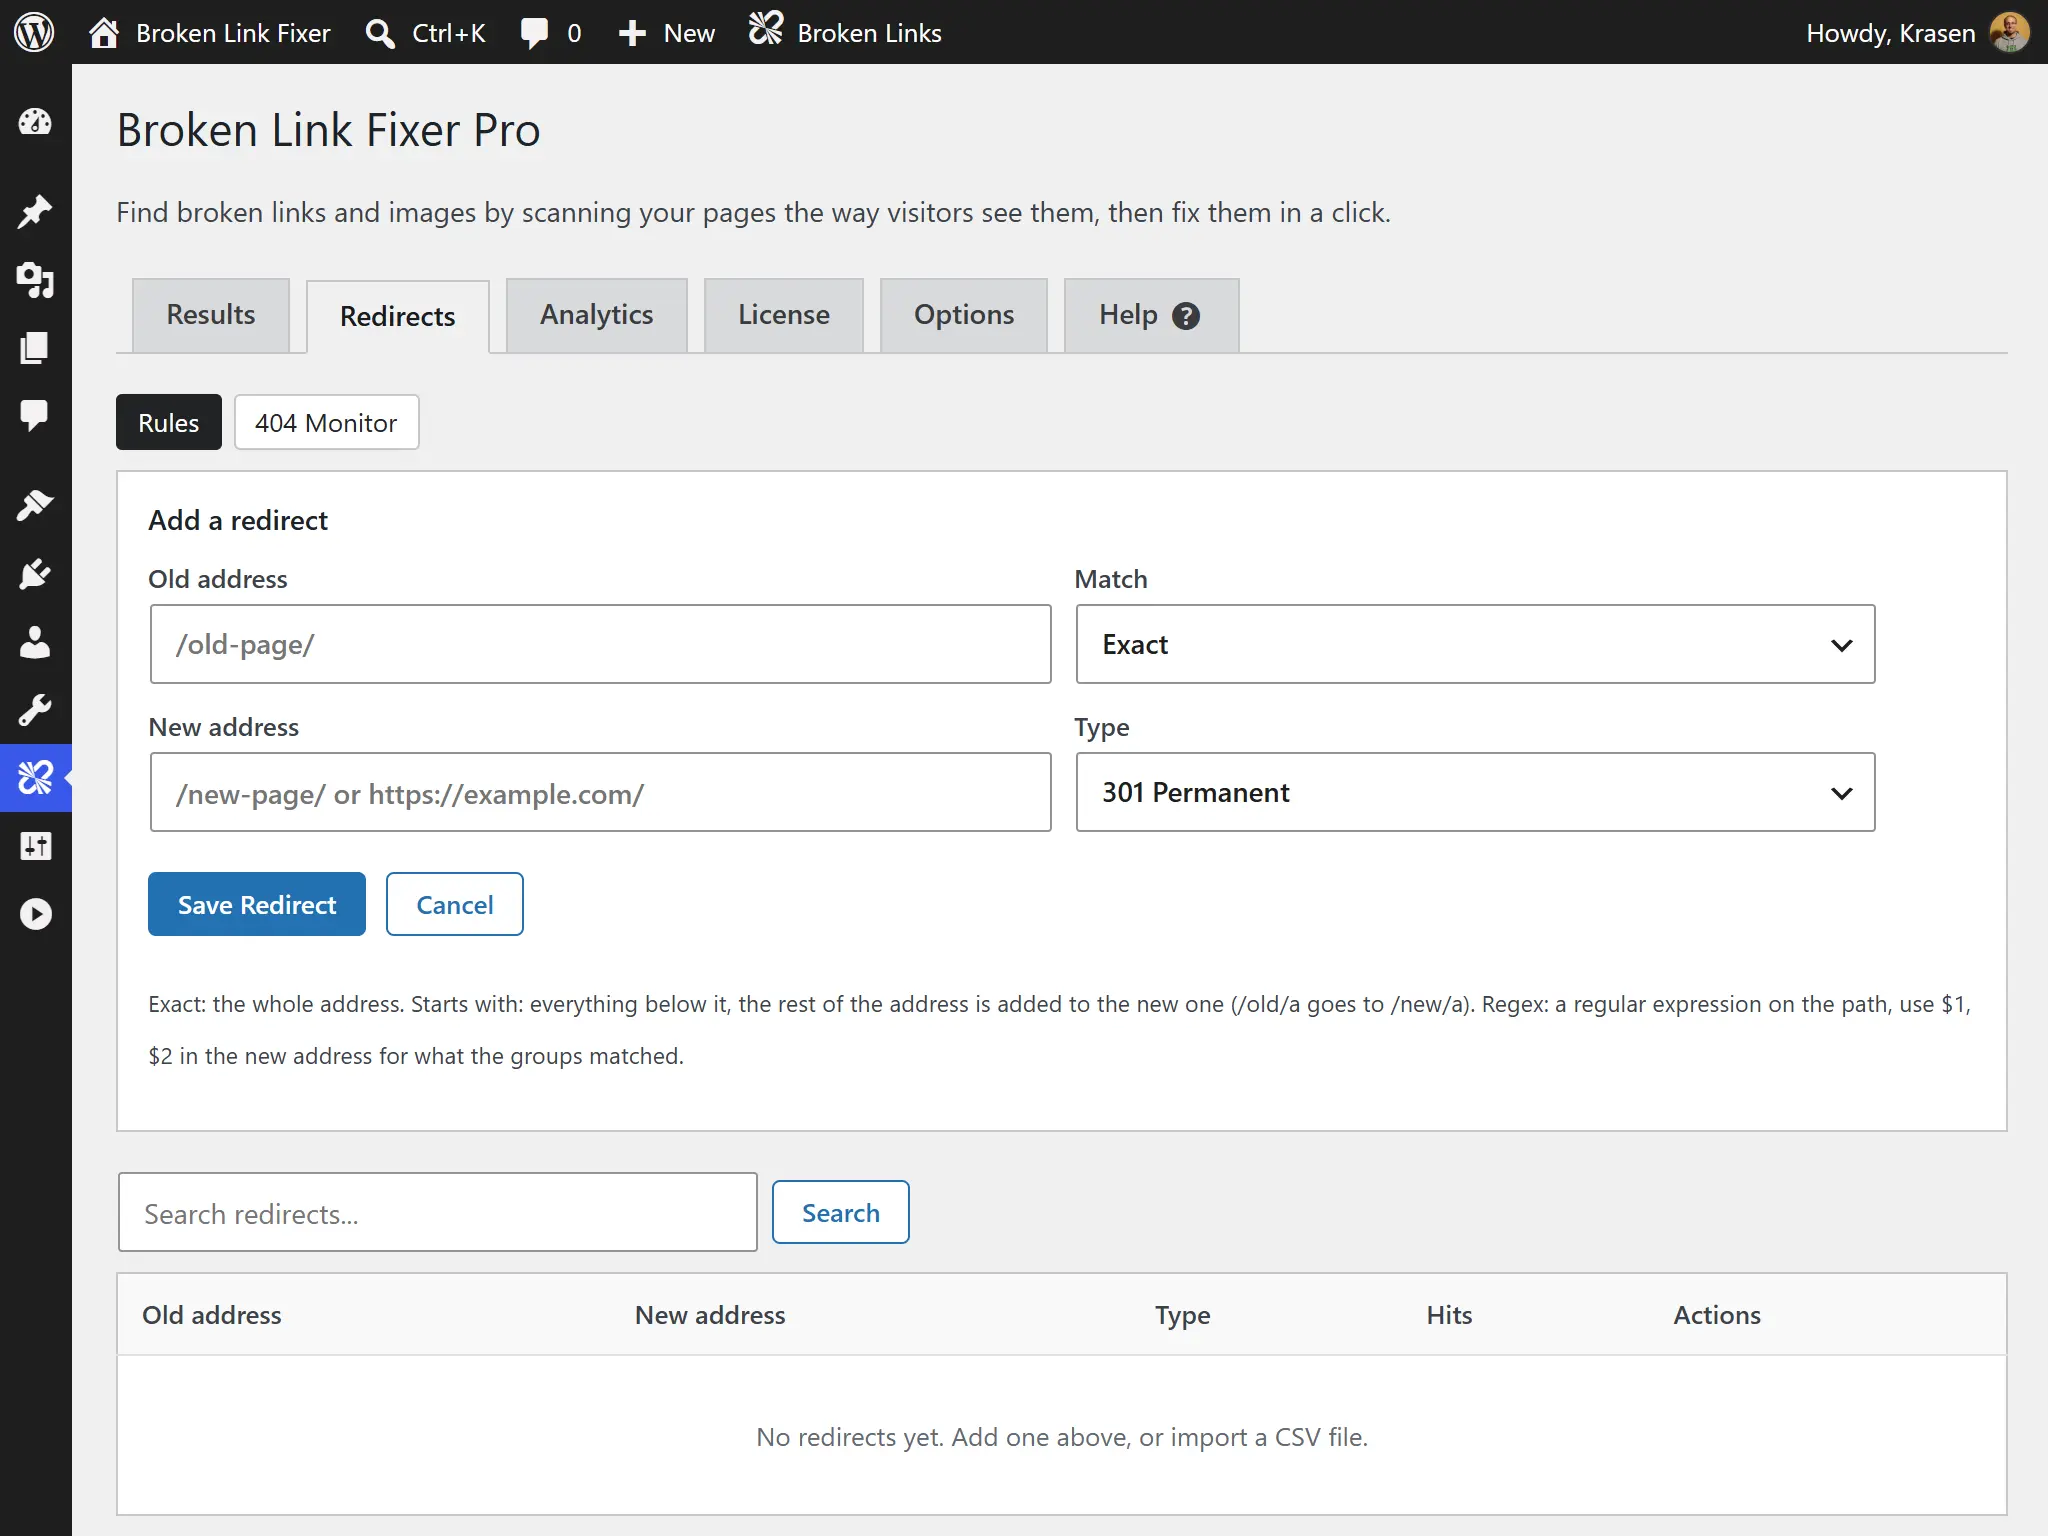Go to Dashboard in the sidebar
Viewport: 2048px width, 1536px height.
pos(35,123)
